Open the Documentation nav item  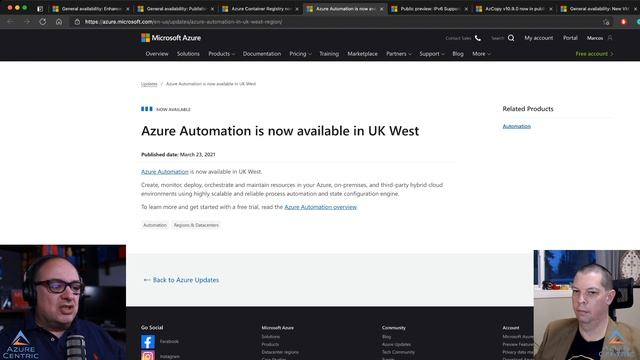coord(262,54)
